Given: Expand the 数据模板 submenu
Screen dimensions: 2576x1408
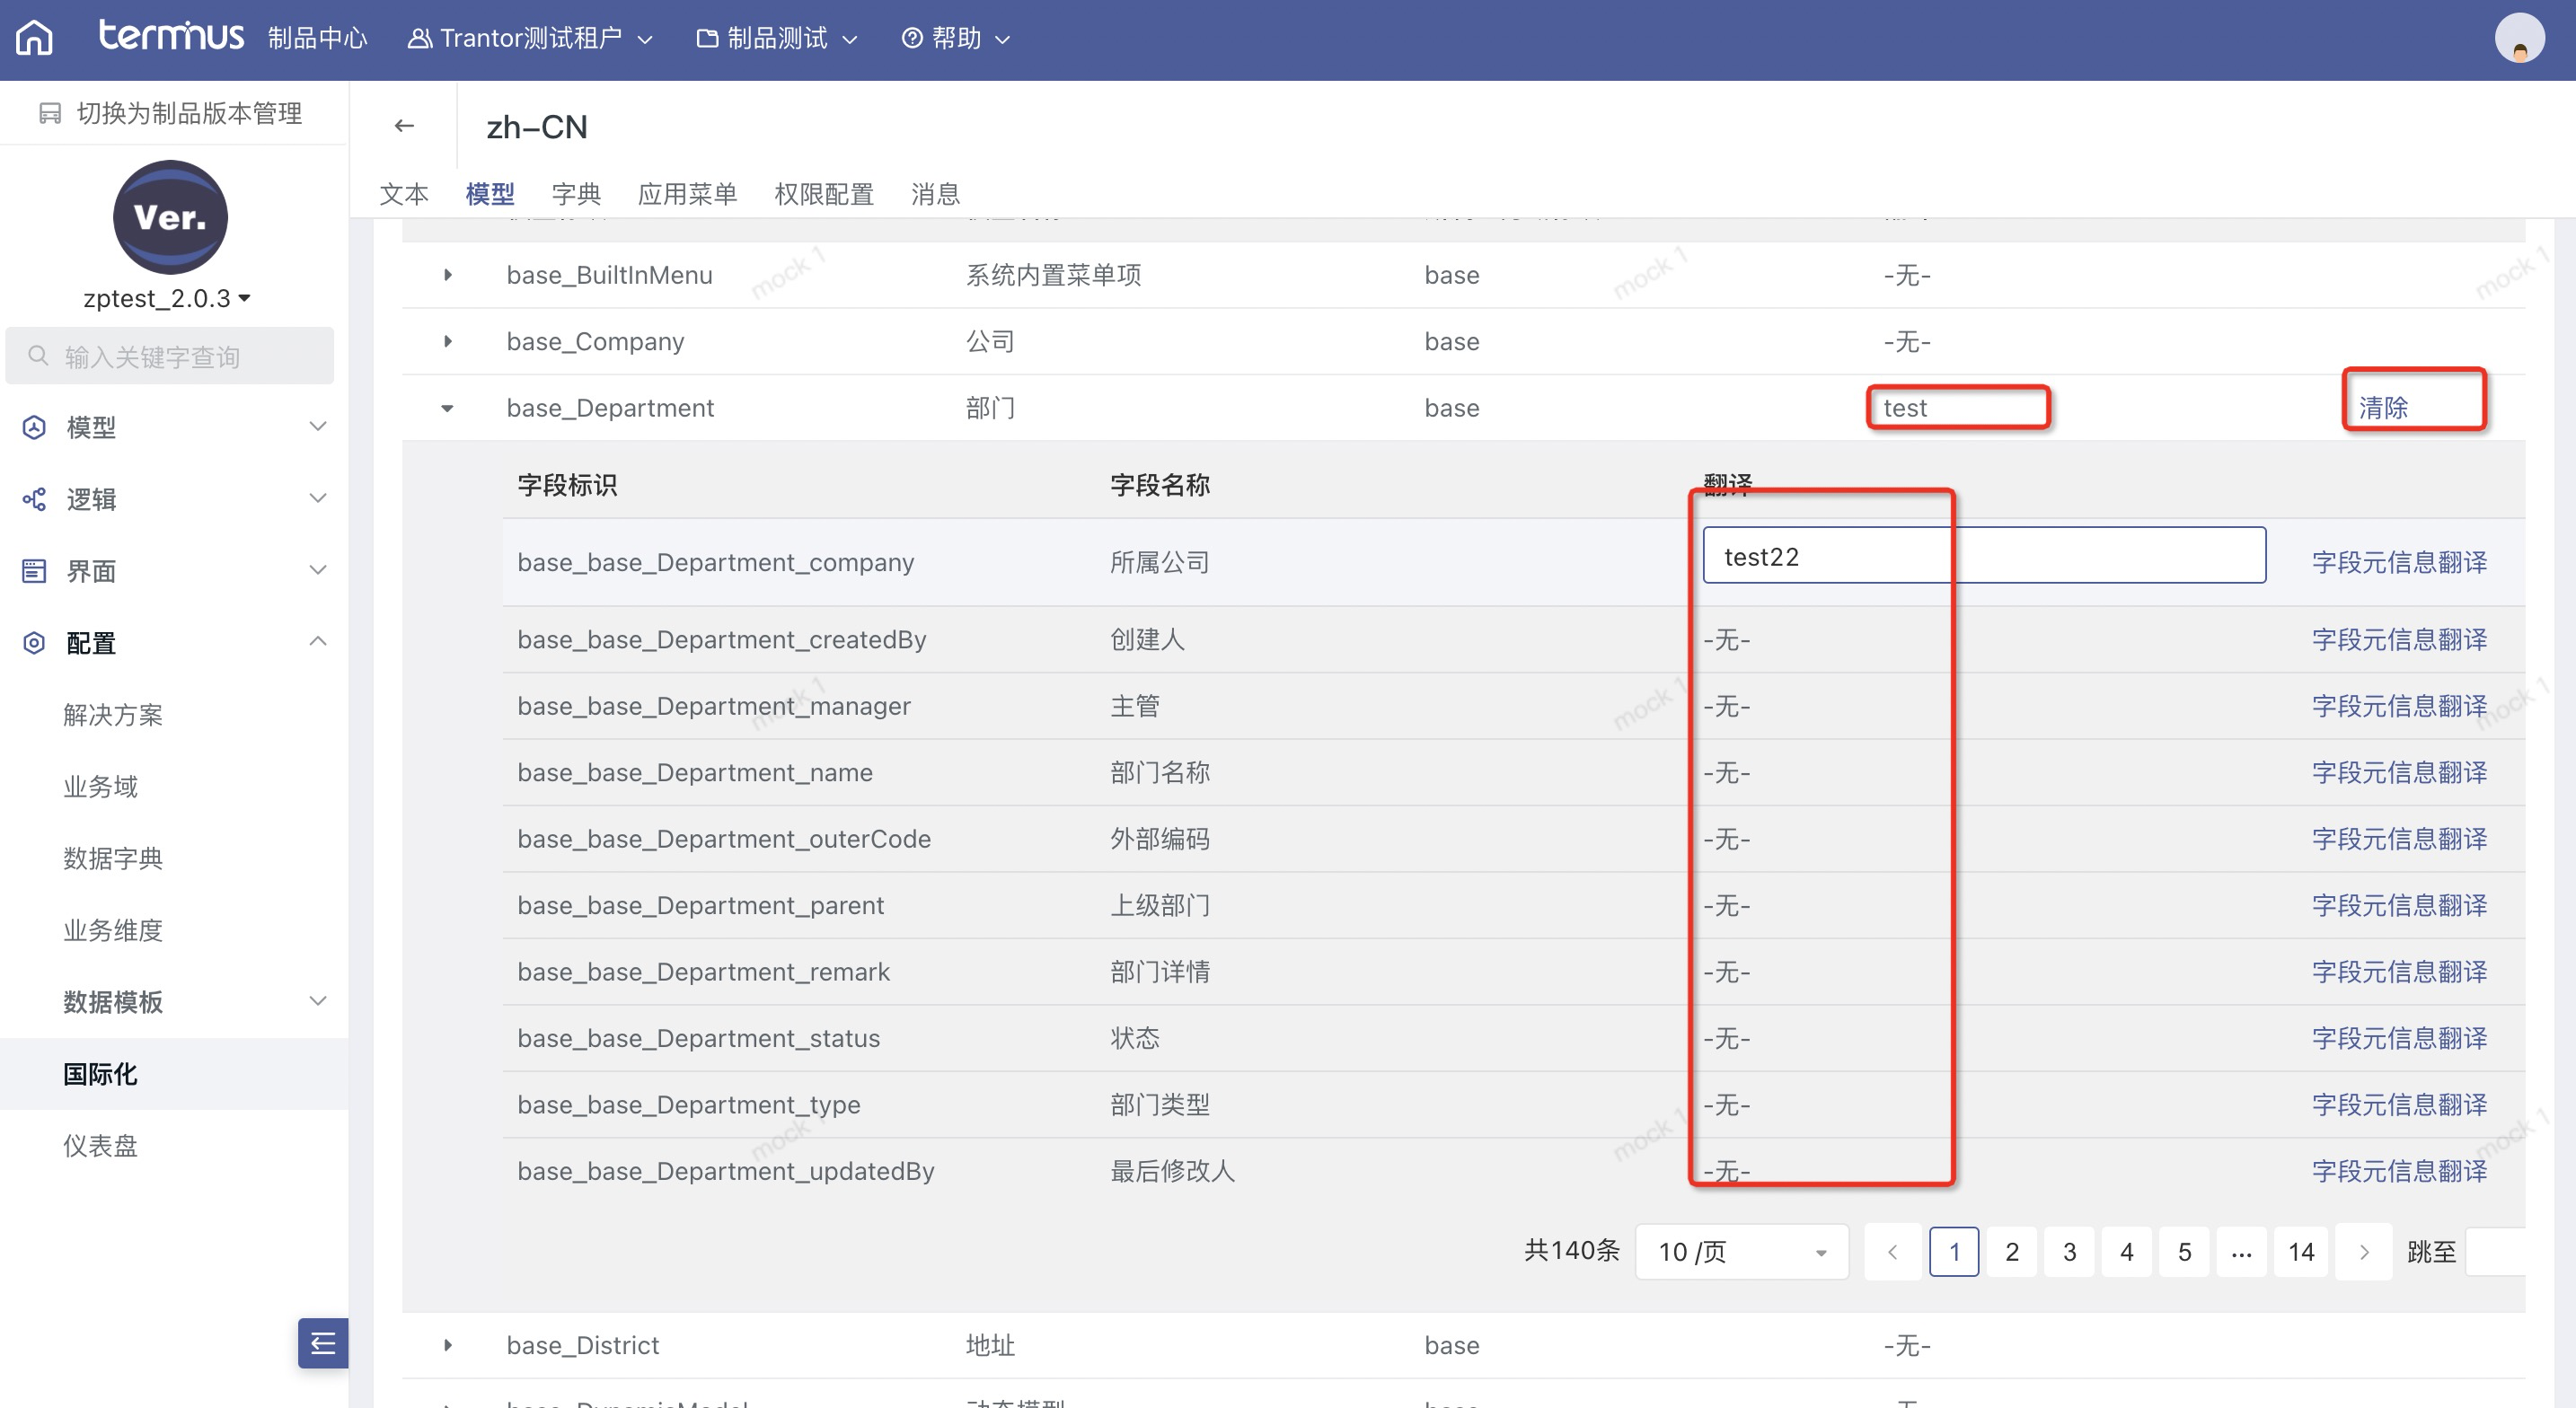Looking at the screenshot, I should (318, 1001).
